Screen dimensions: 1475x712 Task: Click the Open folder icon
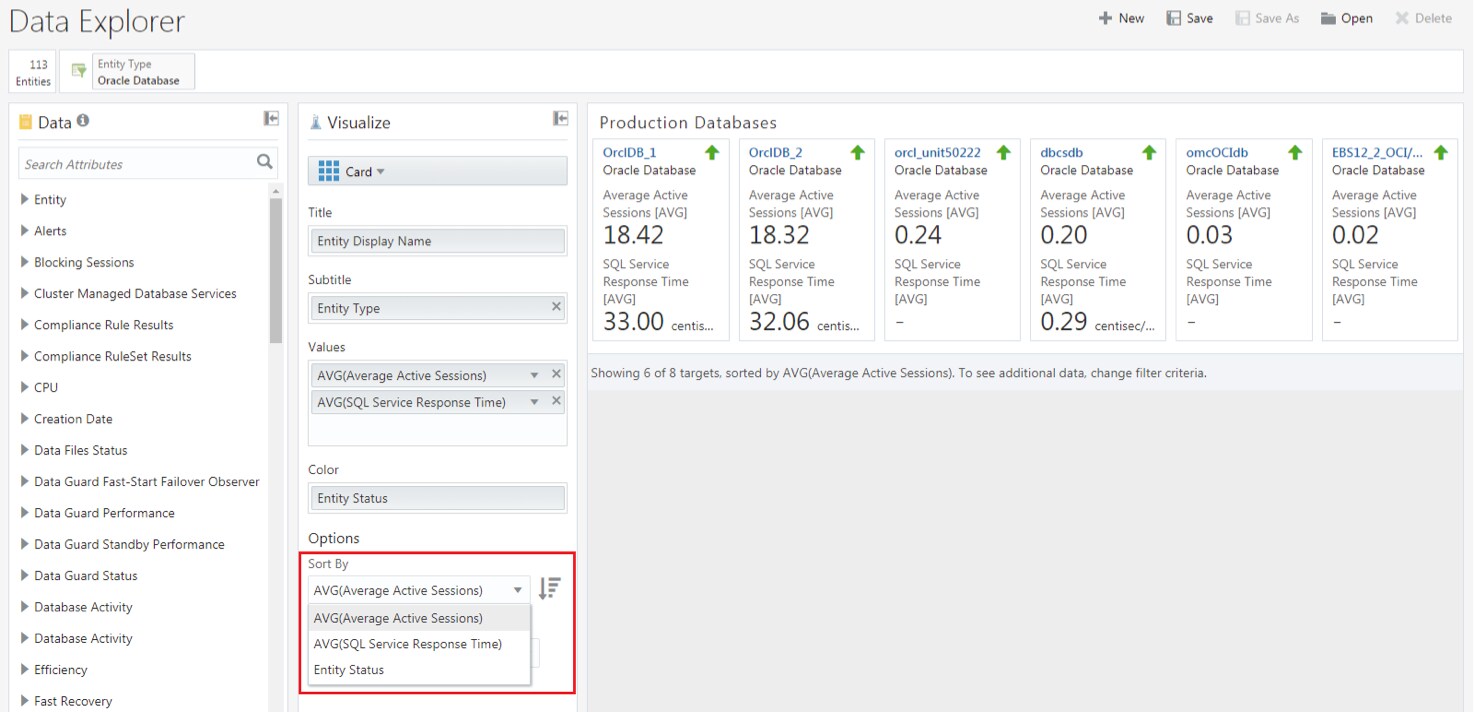[1328, 18]
